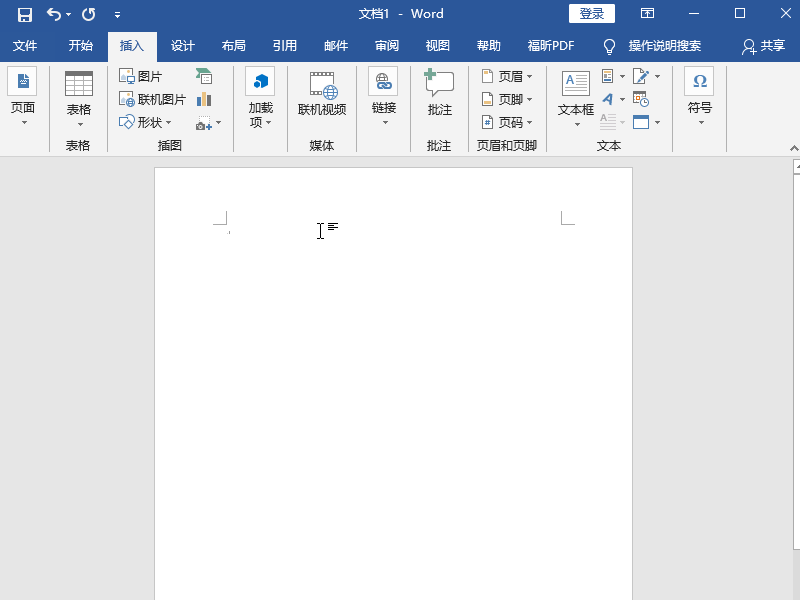This screenshot has height=600, width=800.
Task: Insert a SmartArt graphic
Action: tap(204, 76)
